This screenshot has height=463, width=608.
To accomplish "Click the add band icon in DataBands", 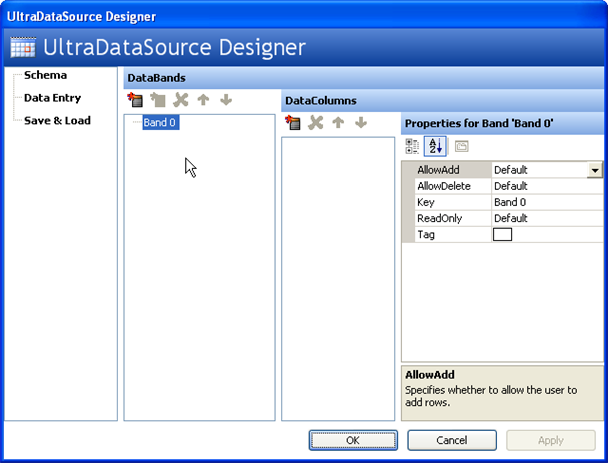I will [135, 100].
